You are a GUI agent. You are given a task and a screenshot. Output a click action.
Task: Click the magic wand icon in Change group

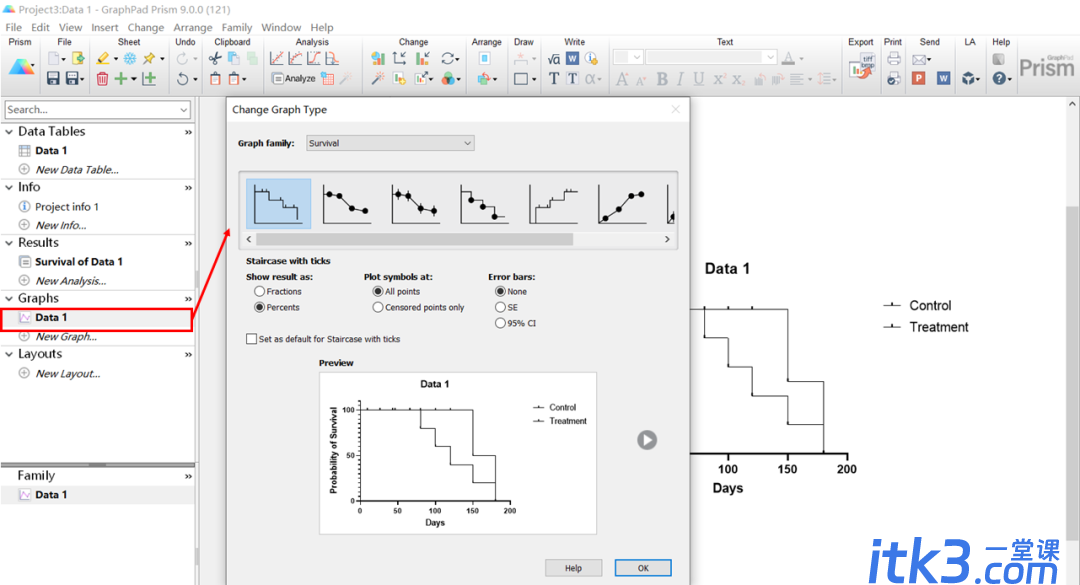[377, 79]
